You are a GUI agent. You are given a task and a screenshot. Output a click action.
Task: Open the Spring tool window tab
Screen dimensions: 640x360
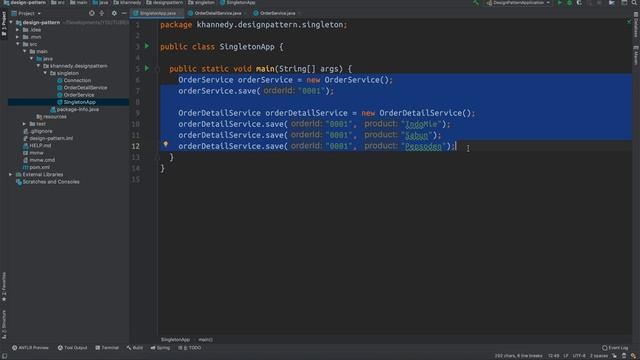tap(160, 348)
